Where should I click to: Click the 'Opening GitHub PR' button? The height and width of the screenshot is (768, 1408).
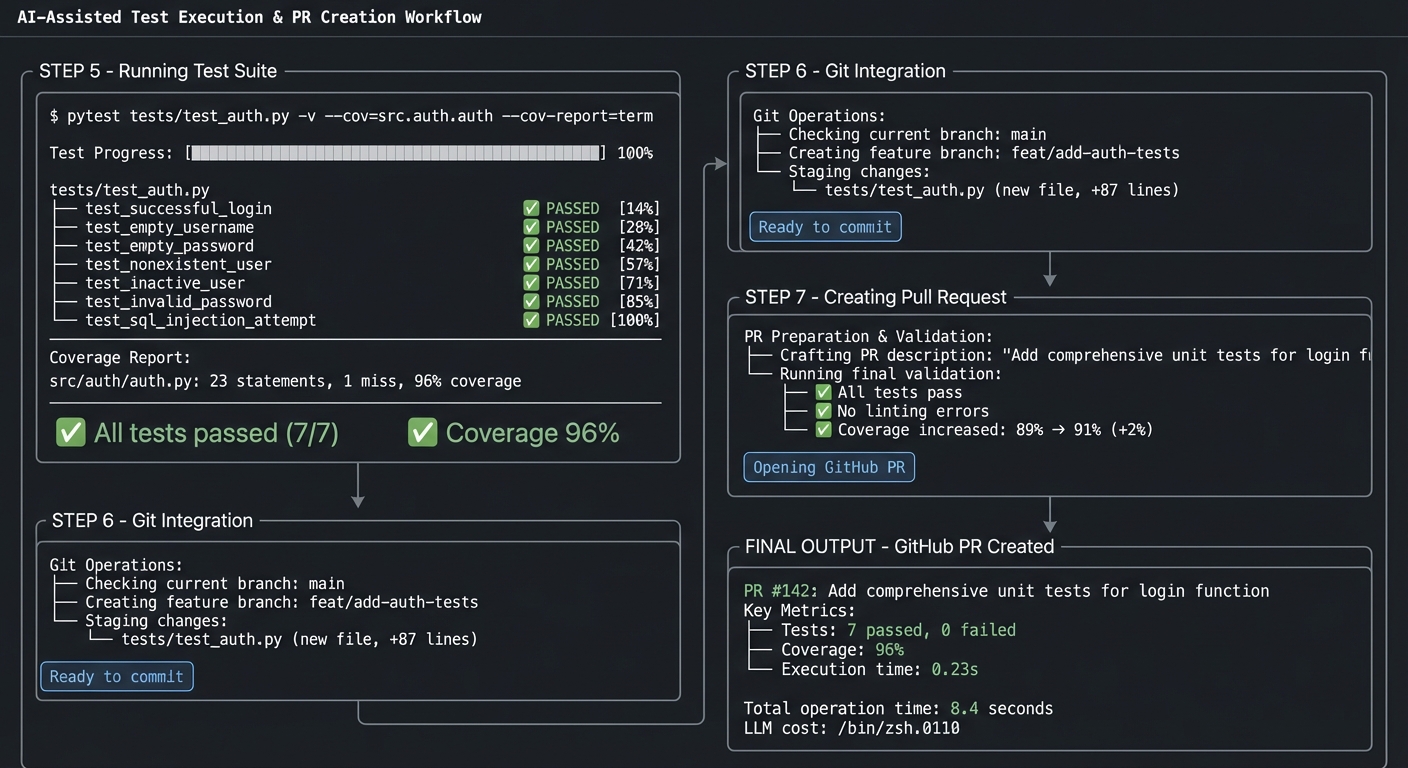point(828,467)
